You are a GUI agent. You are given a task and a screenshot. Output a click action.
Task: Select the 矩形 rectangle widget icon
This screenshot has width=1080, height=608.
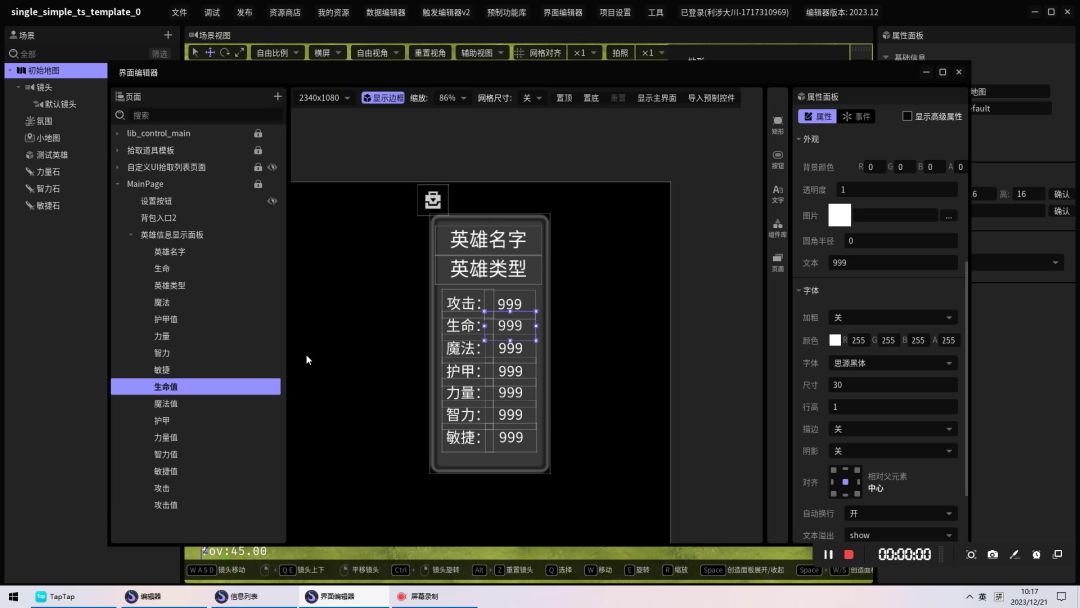[x=777, y=124]
